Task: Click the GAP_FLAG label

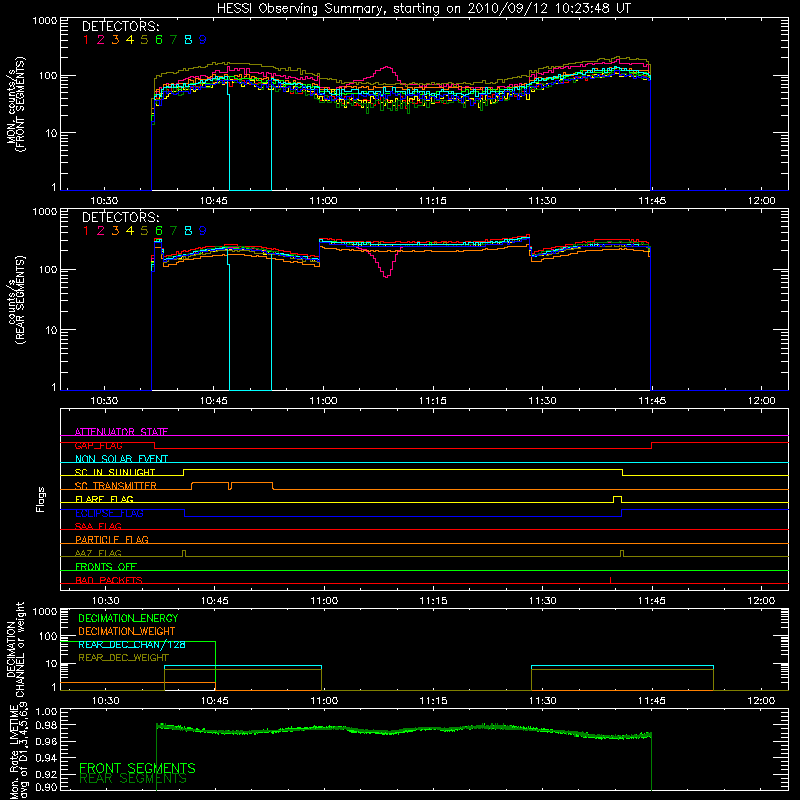Action: [x=98, y=445]
